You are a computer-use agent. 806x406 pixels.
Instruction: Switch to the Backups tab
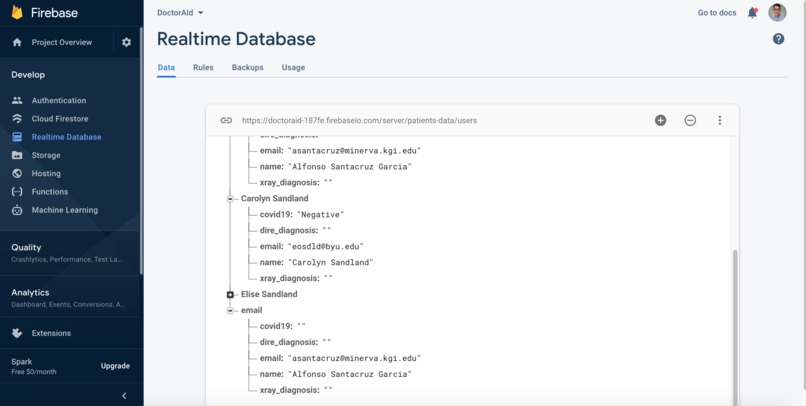(247, 67)
